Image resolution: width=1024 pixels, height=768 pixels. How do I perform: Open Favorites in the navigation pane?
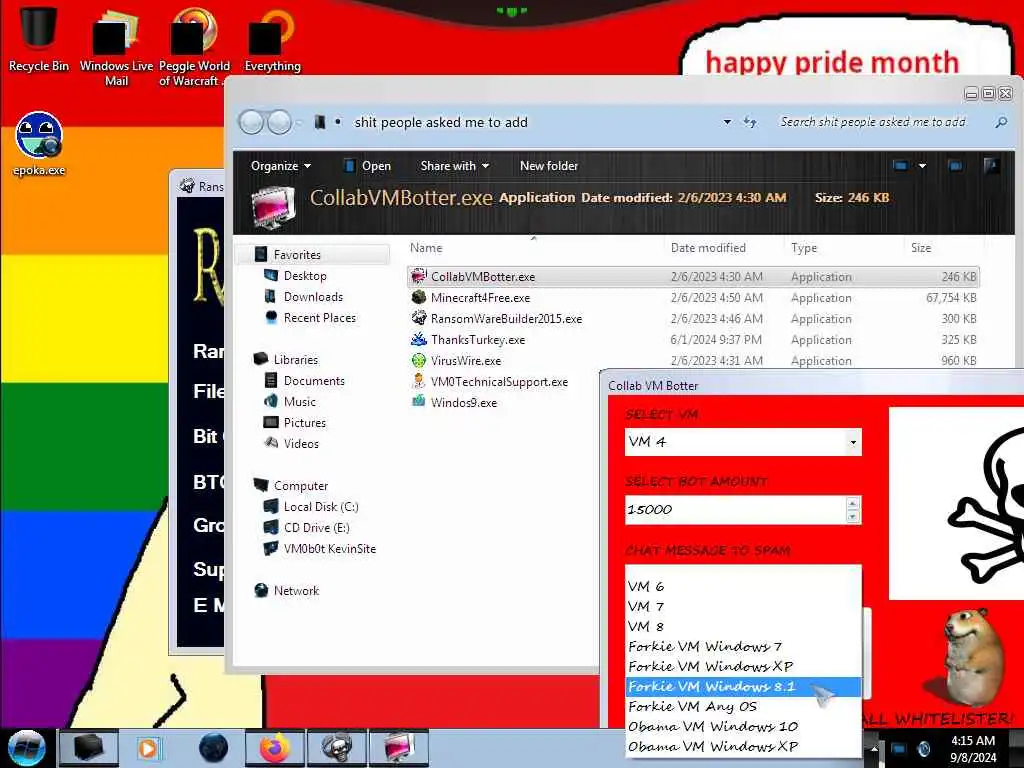pyautogui.click(x=297, y=255)
